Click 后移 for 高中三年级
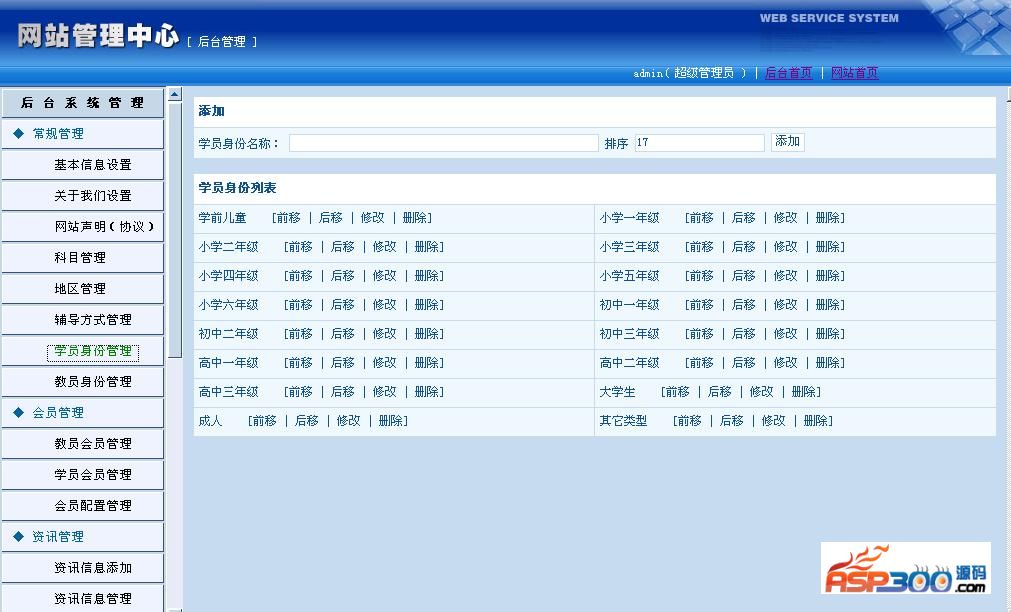The width and height of the screenshot is (1011, 612). point(342,392)
